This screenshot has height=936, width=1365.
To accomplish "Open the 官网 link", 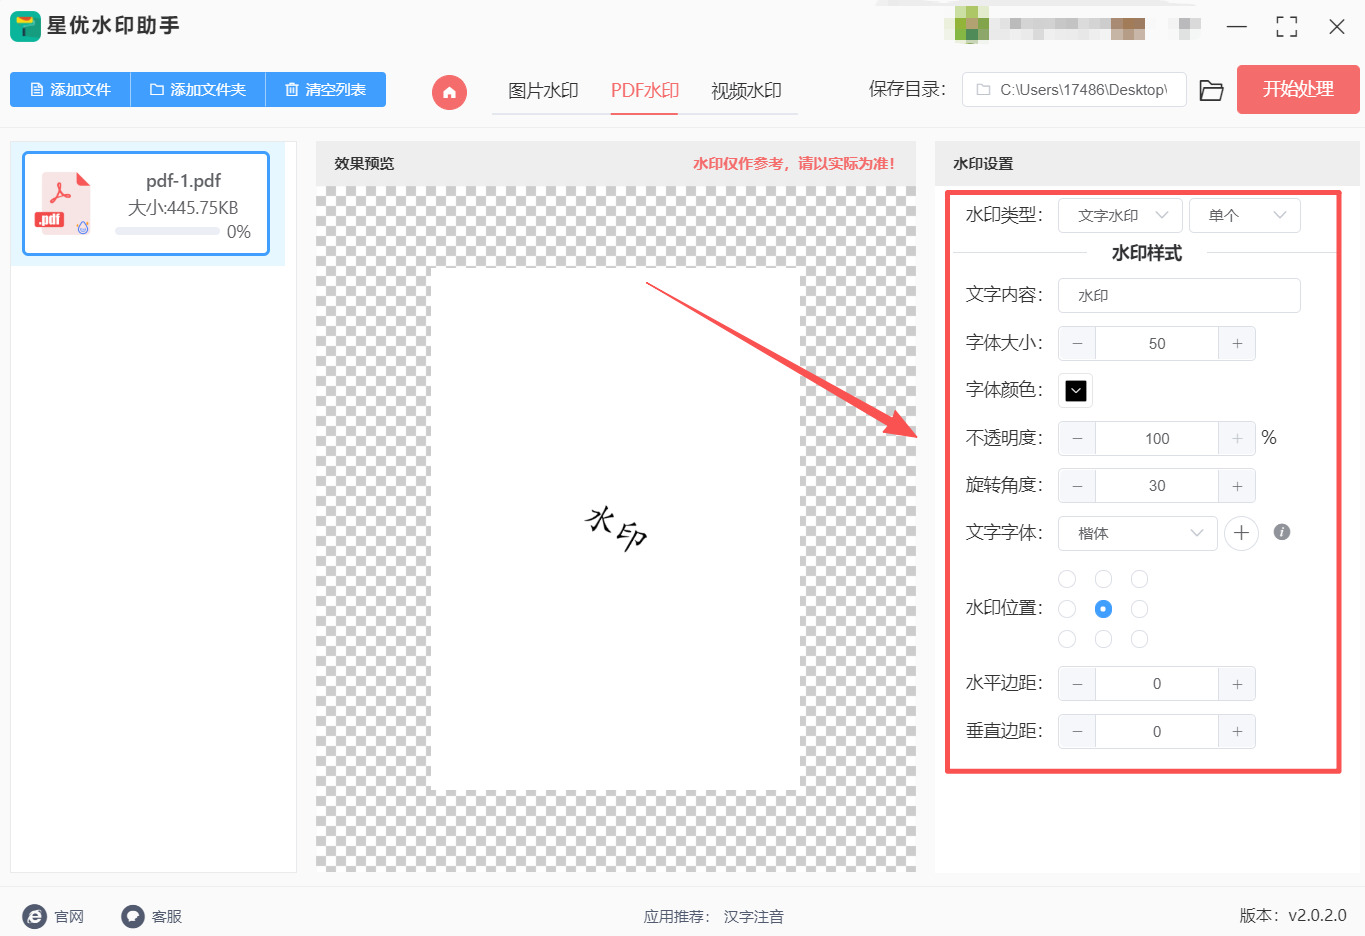I will pos(69,916).
